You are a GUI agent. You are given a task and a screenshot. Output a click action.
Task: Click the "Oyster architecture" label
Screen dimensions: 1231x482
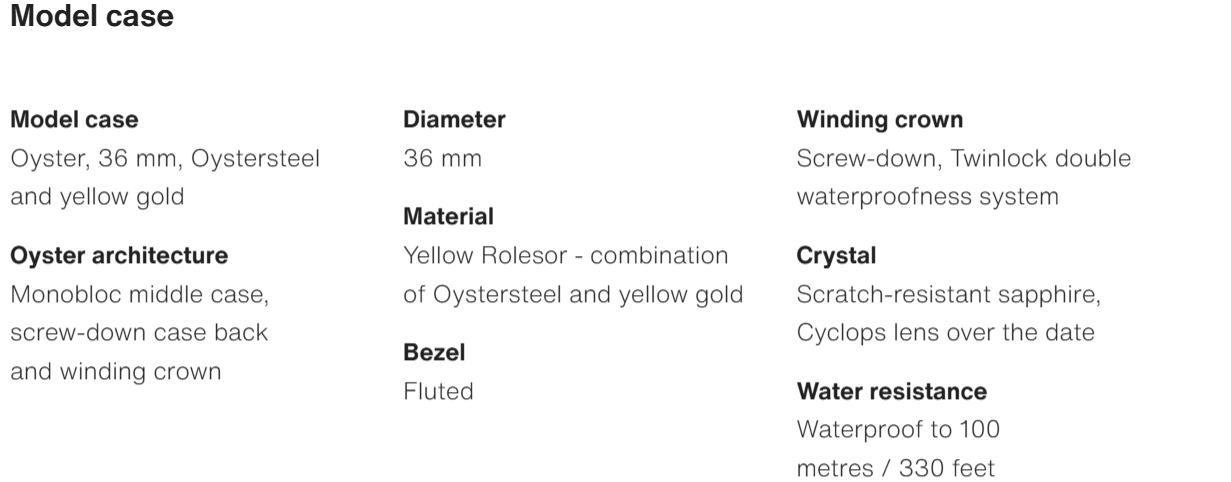[119, 256]
